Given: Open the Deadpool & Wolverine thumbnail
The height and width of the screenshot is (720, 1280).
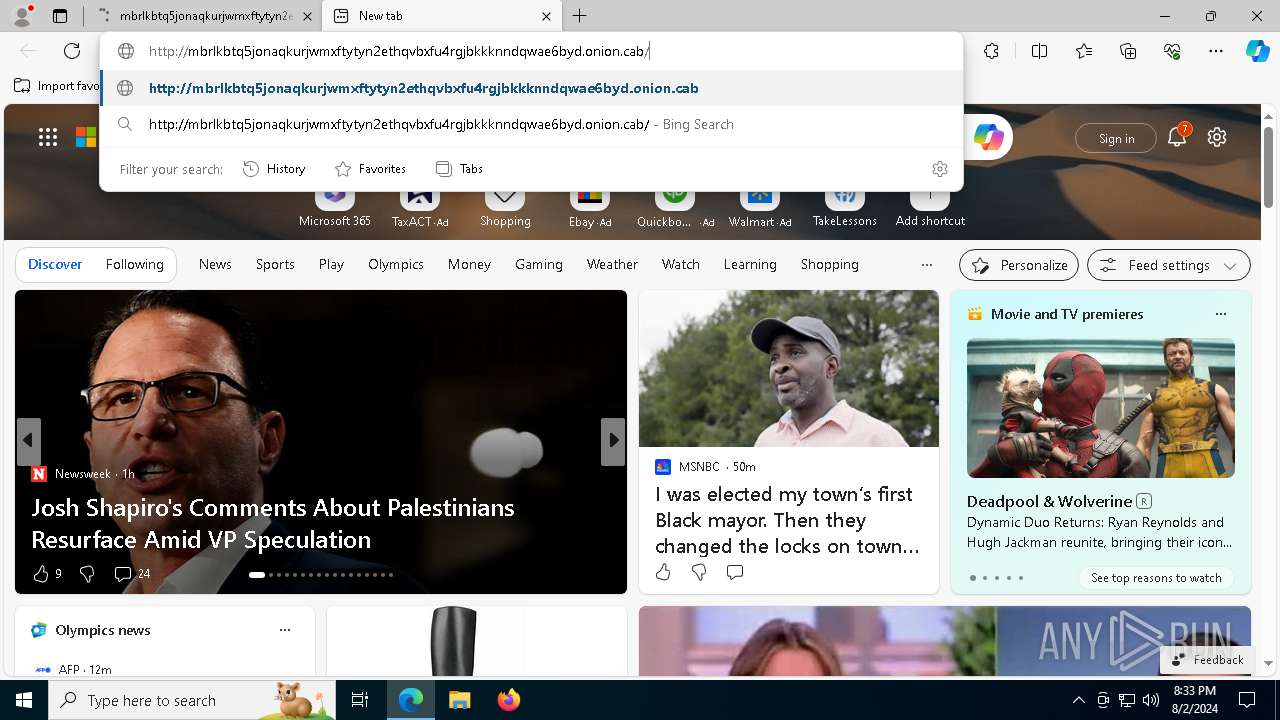Looking at the screenshot, I should click(1100, 408).
